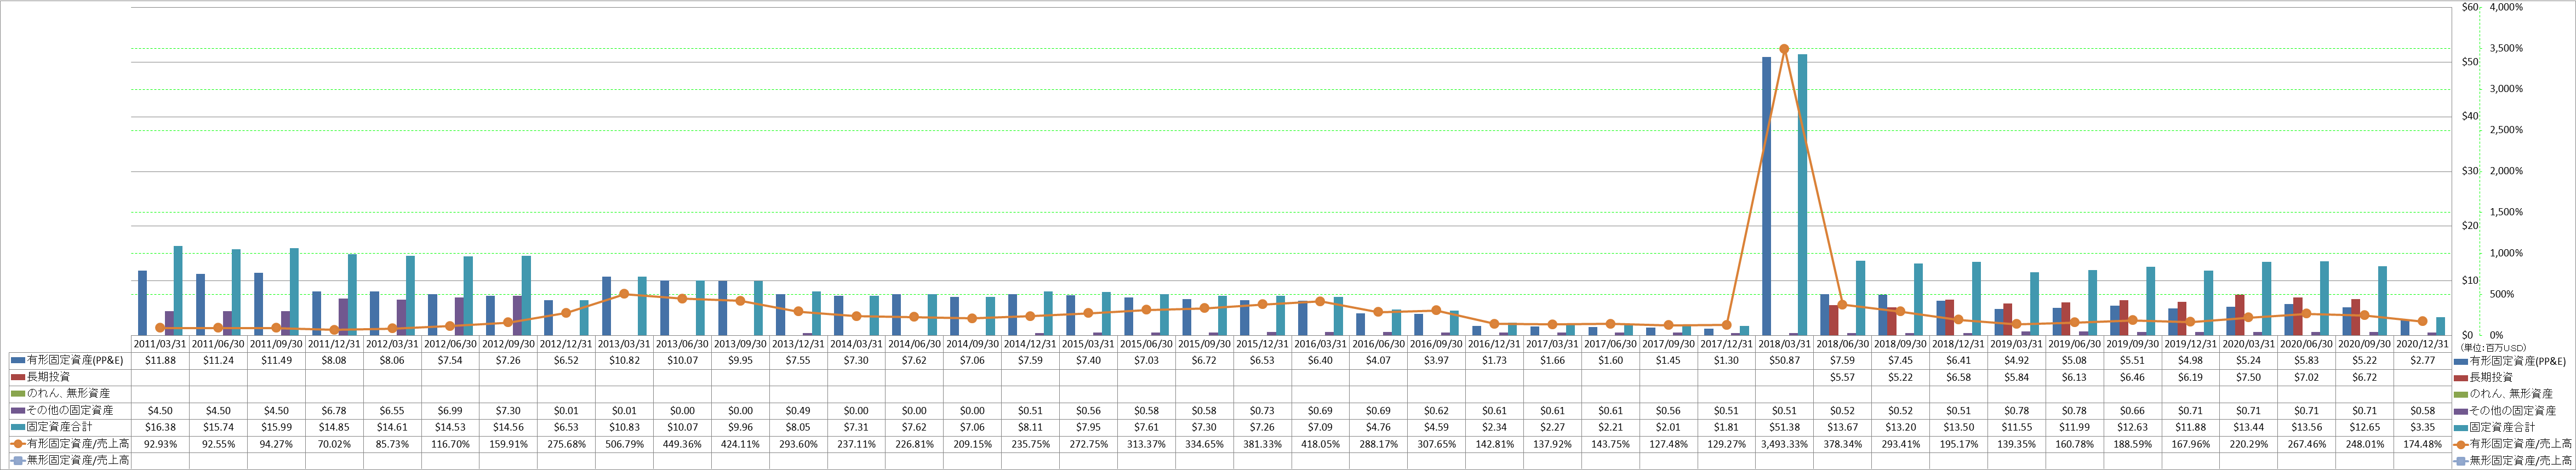Select the 2016/03/31 date column header
Screen dimensions: 2576x470
(1320, 344)
